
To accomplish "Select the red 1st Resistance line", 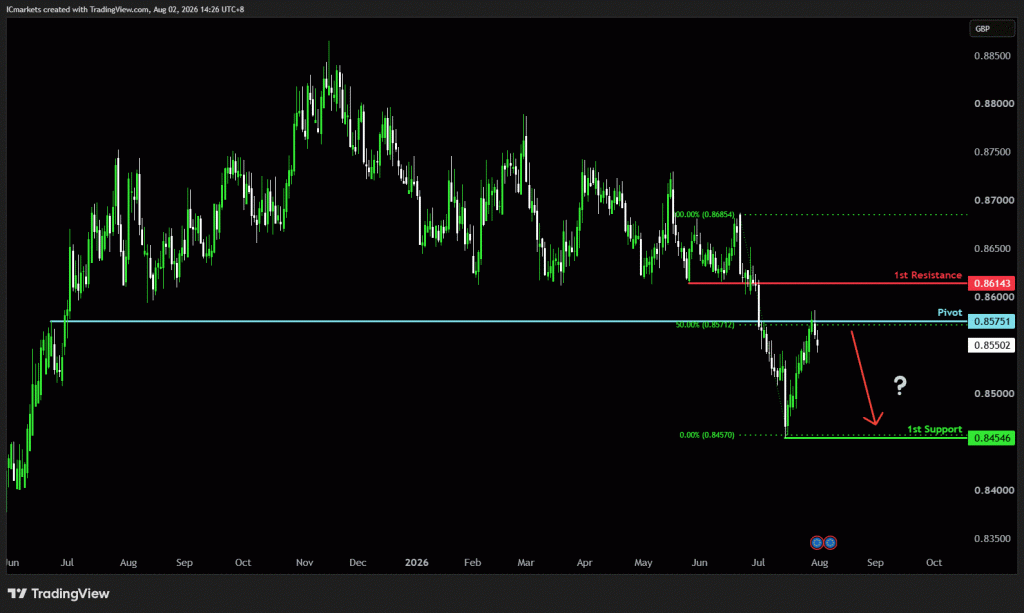I will (x=827, y=283).
